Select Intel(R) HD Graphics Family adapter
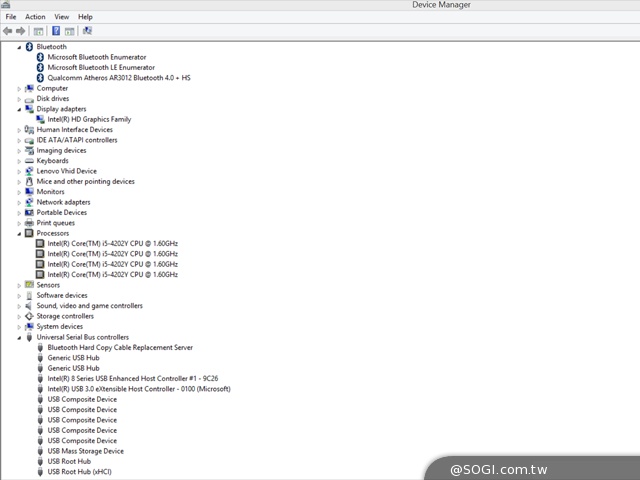Image resolution: width=640 pixels, height=480 pixels. 89,119
